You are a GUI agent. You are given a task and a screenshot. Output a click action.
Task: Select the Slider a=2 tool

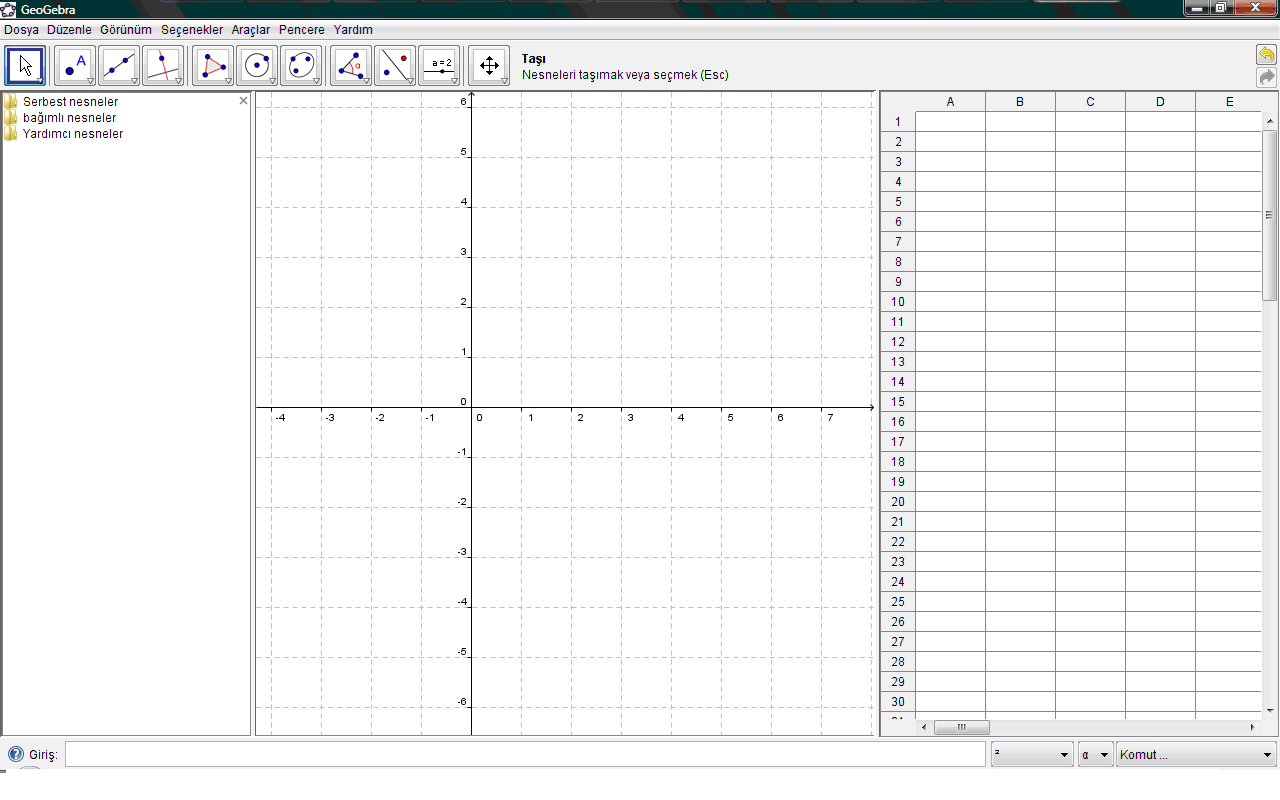(x=438, y=66)
